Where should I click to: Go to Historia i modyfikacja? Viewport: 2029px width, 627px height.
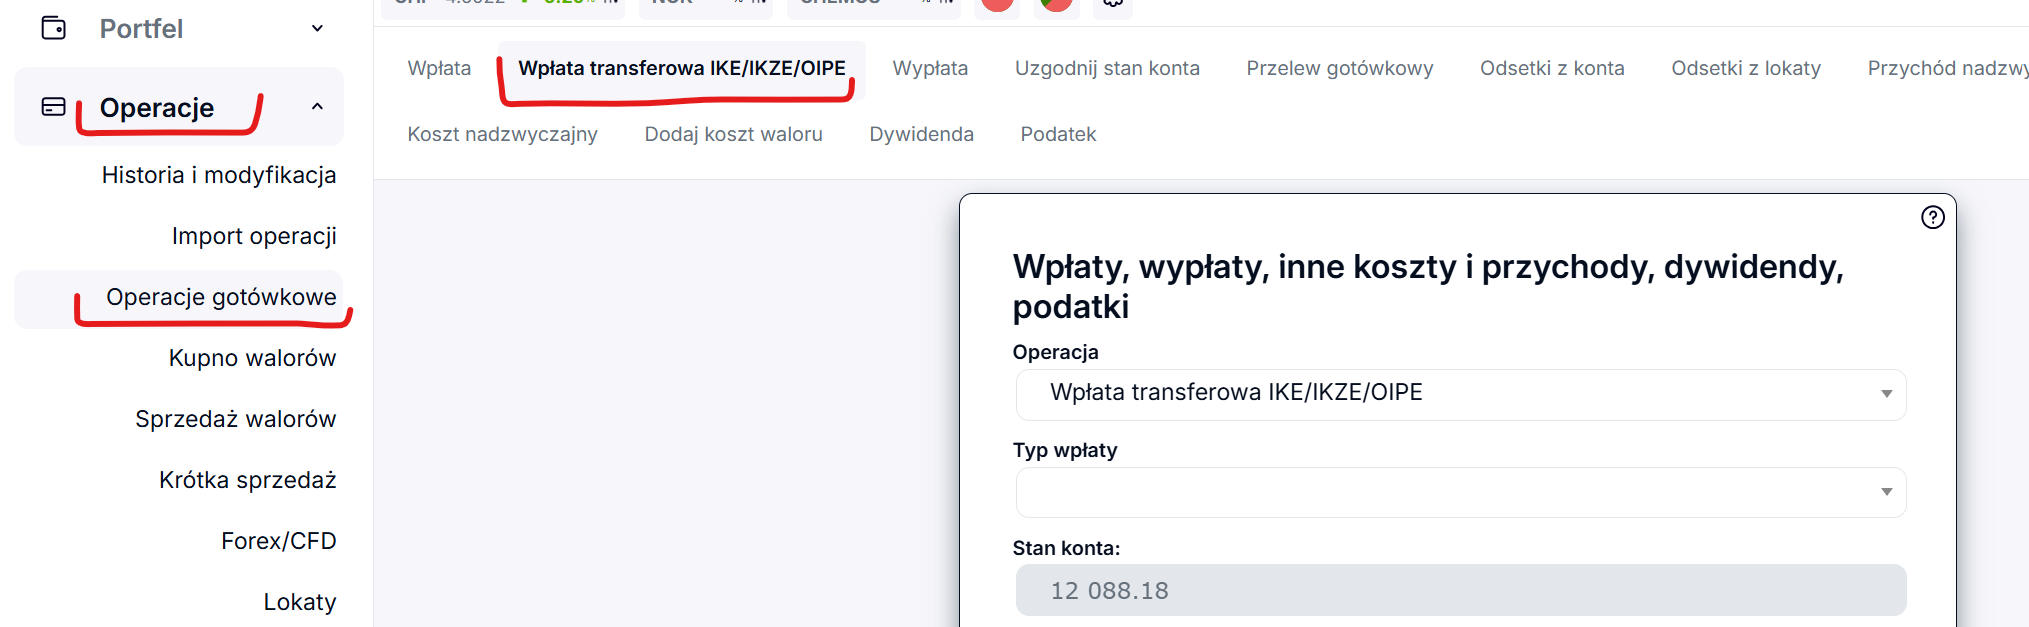coord(219,175)
